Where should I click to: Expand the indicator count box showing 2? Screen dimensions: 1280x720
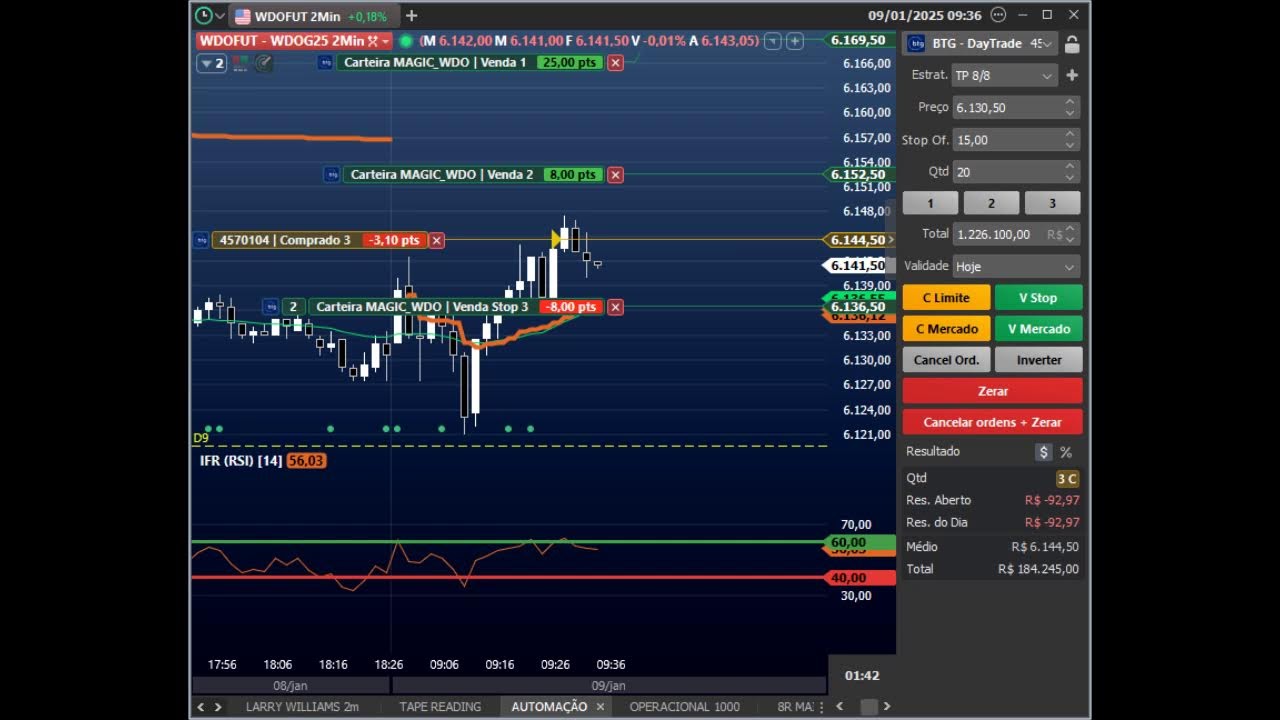[212, 63]
